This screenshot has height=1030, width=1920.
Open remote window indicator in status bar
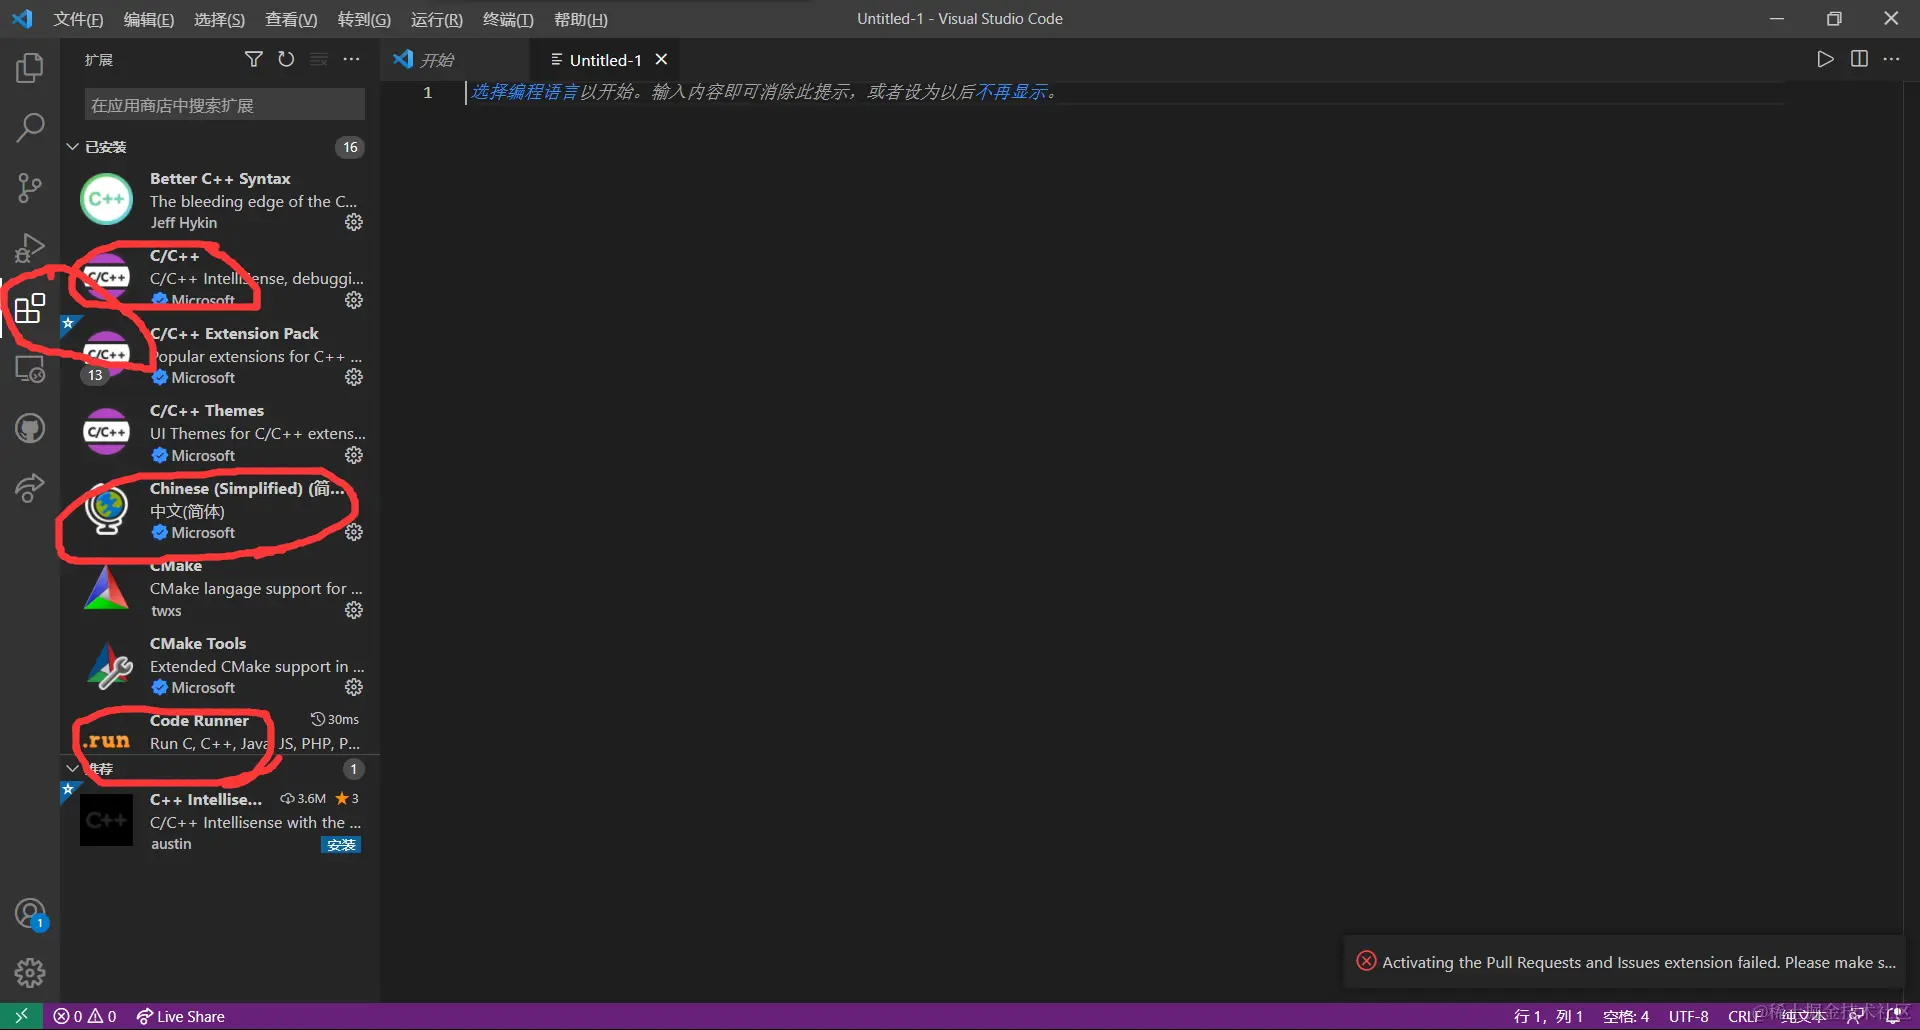click(21, 1016)
